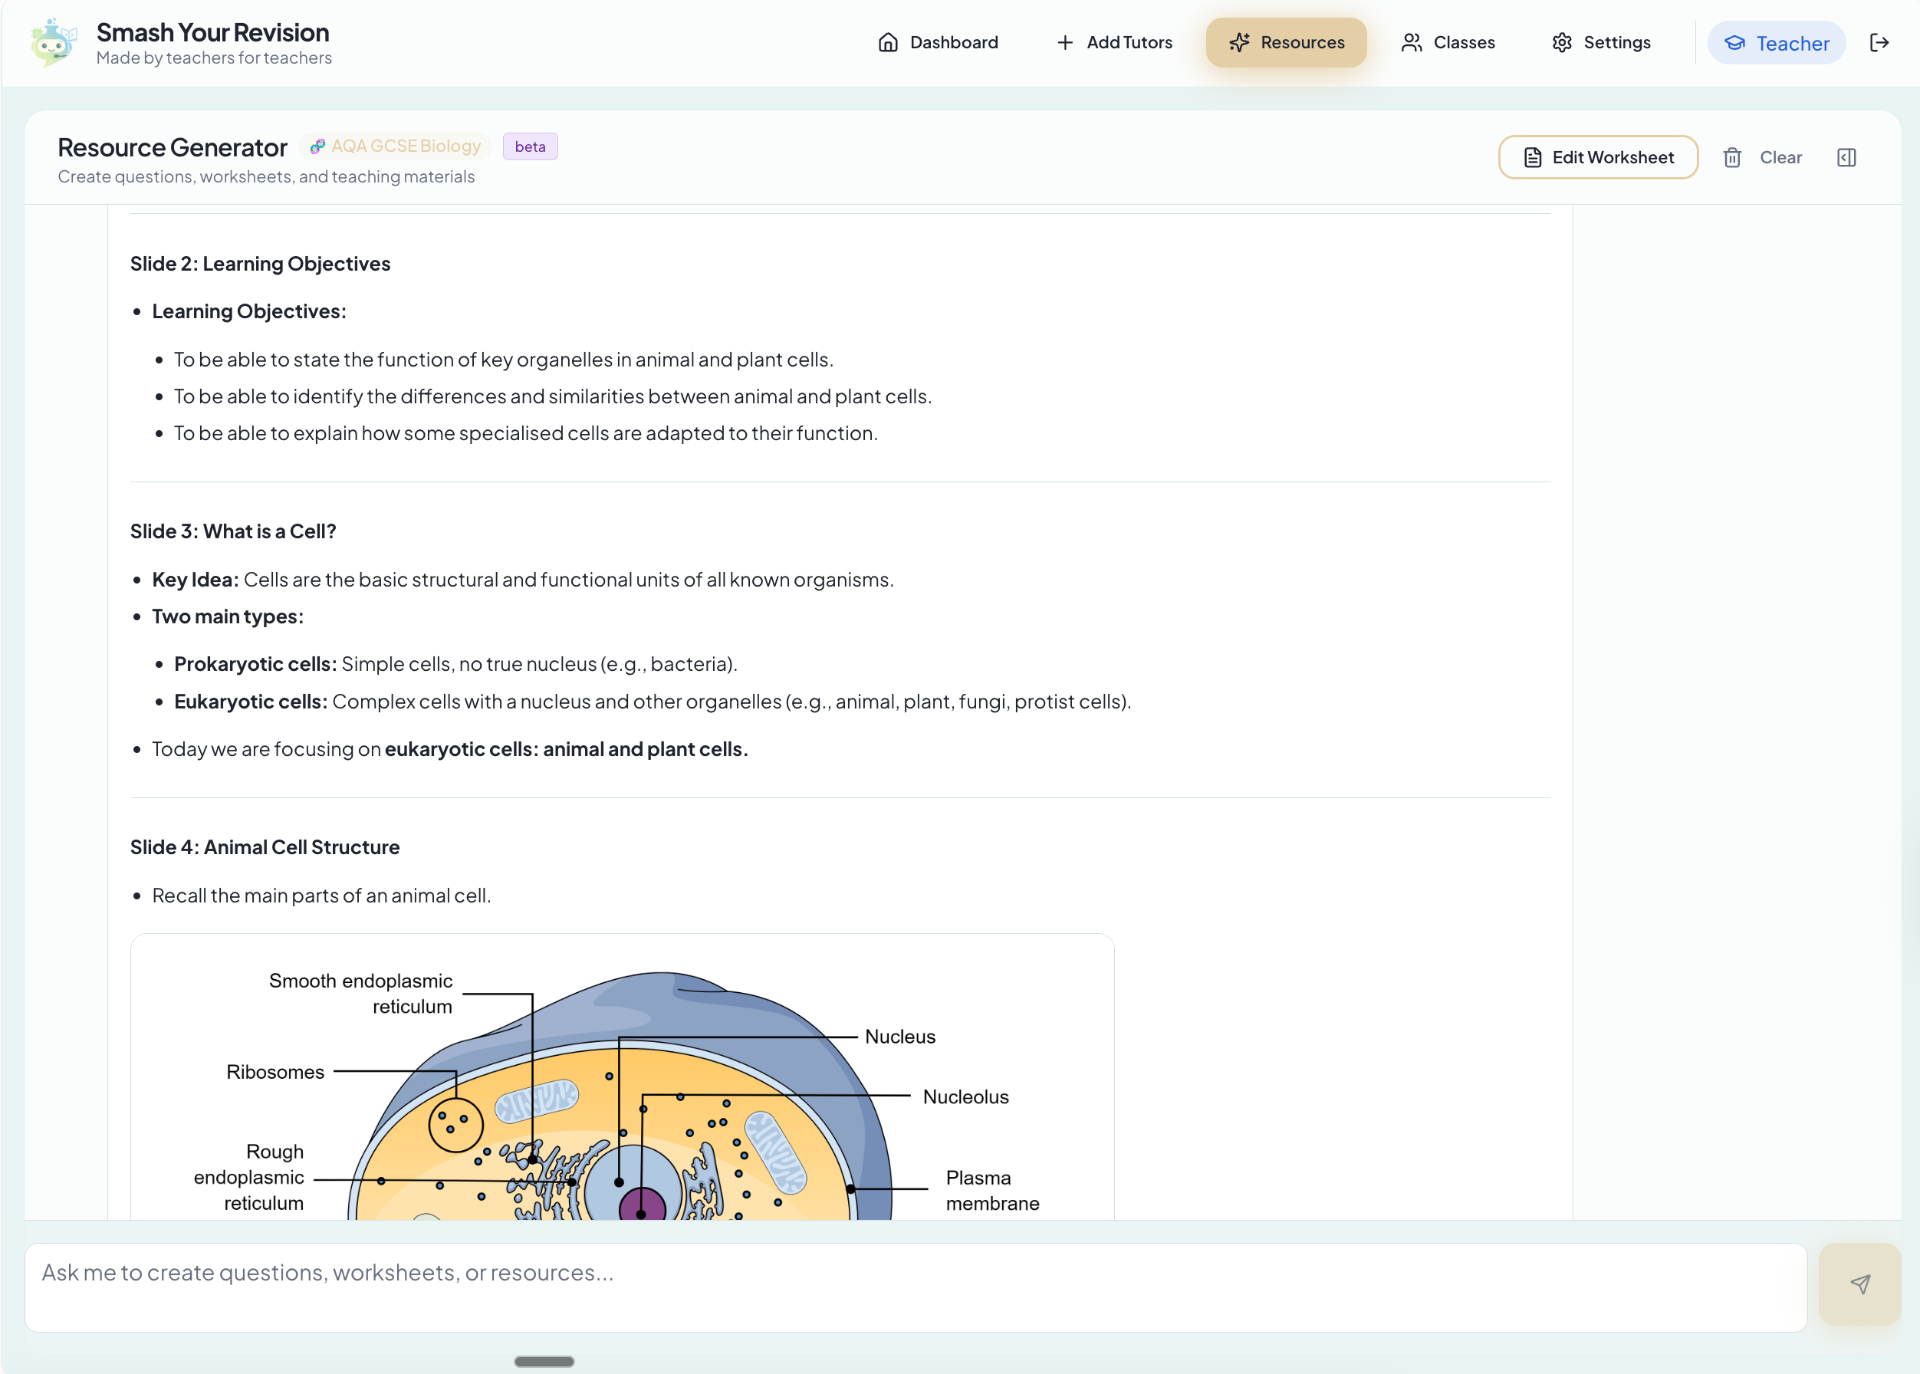Click the send paper-plane button
This screenshot has height=1374, width=1920.
click(1860, 1284)
